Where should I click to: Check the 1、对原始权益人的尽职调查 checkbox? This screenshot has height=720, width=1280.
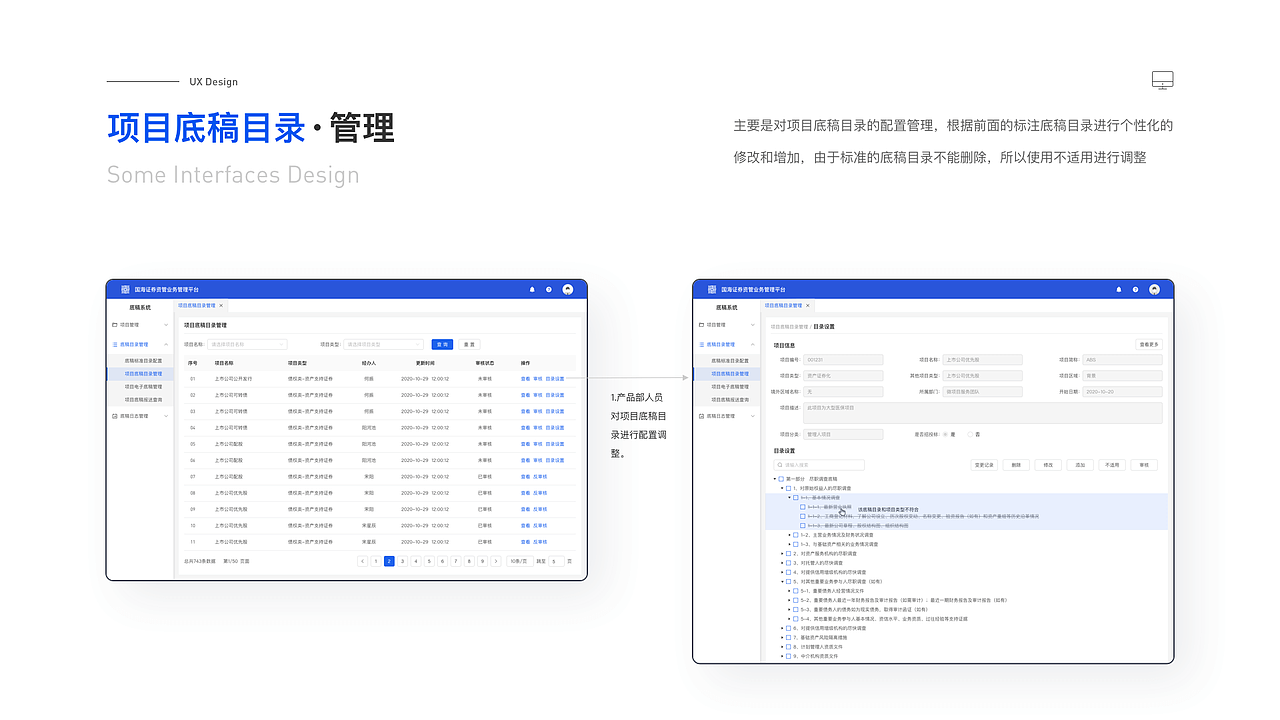(x=788, y=488)
